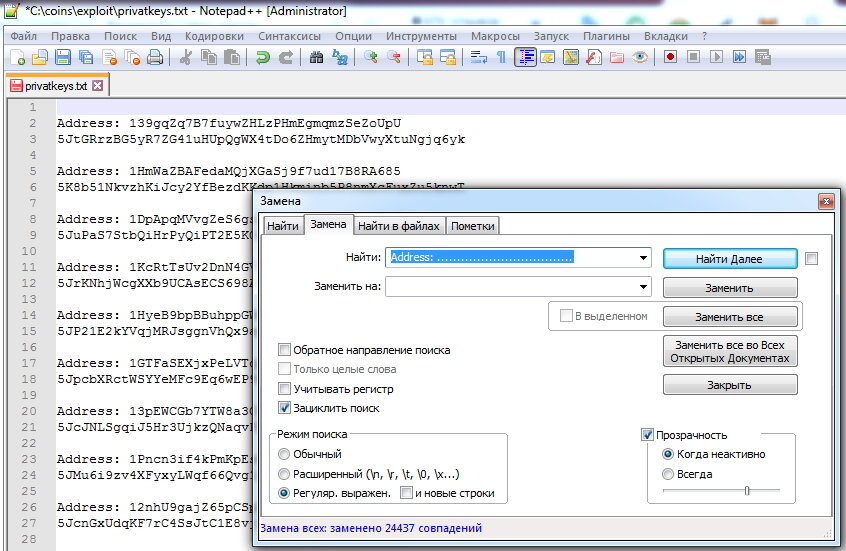
Task: Choose 'Когда неактивно' transparency option
Action: [668, 454]
